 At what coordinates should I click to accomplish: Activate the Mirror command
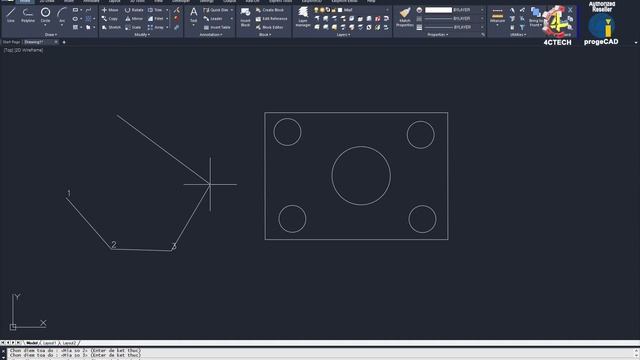[x=134, y=19]
